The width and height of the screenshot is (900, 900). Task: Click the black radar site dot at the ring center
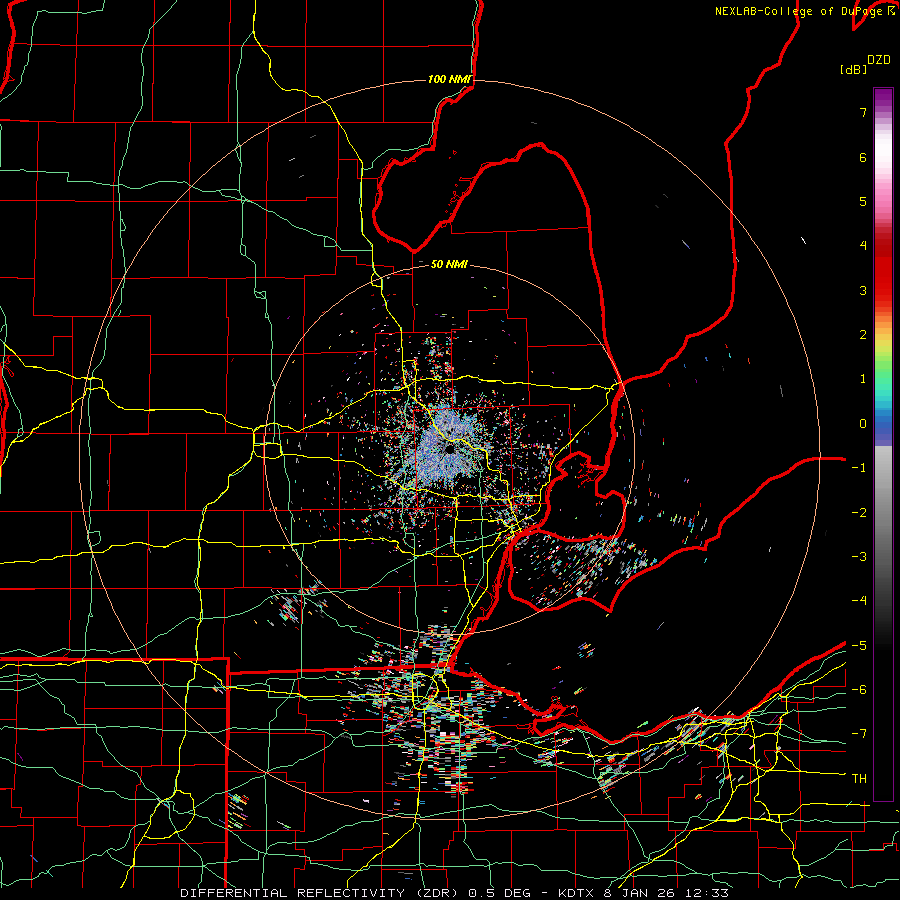[x=449, y=449]
